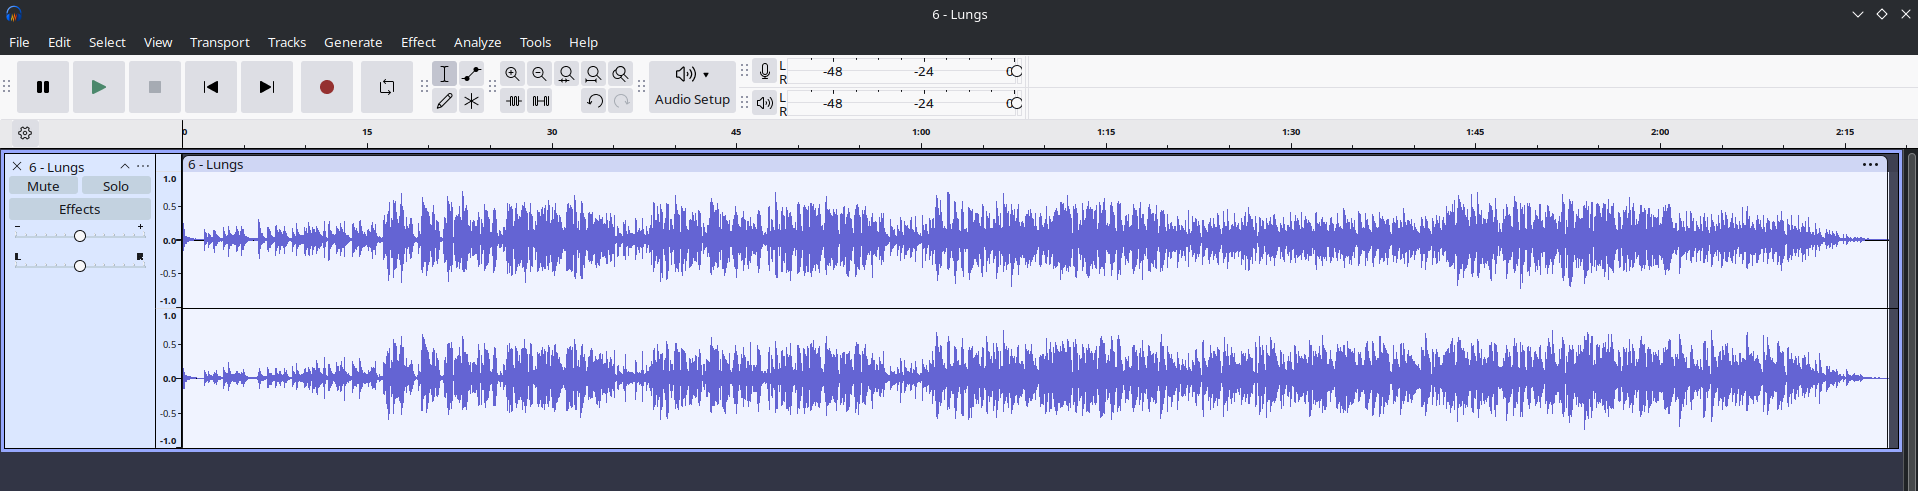Start playback with the green Play button

99,87
